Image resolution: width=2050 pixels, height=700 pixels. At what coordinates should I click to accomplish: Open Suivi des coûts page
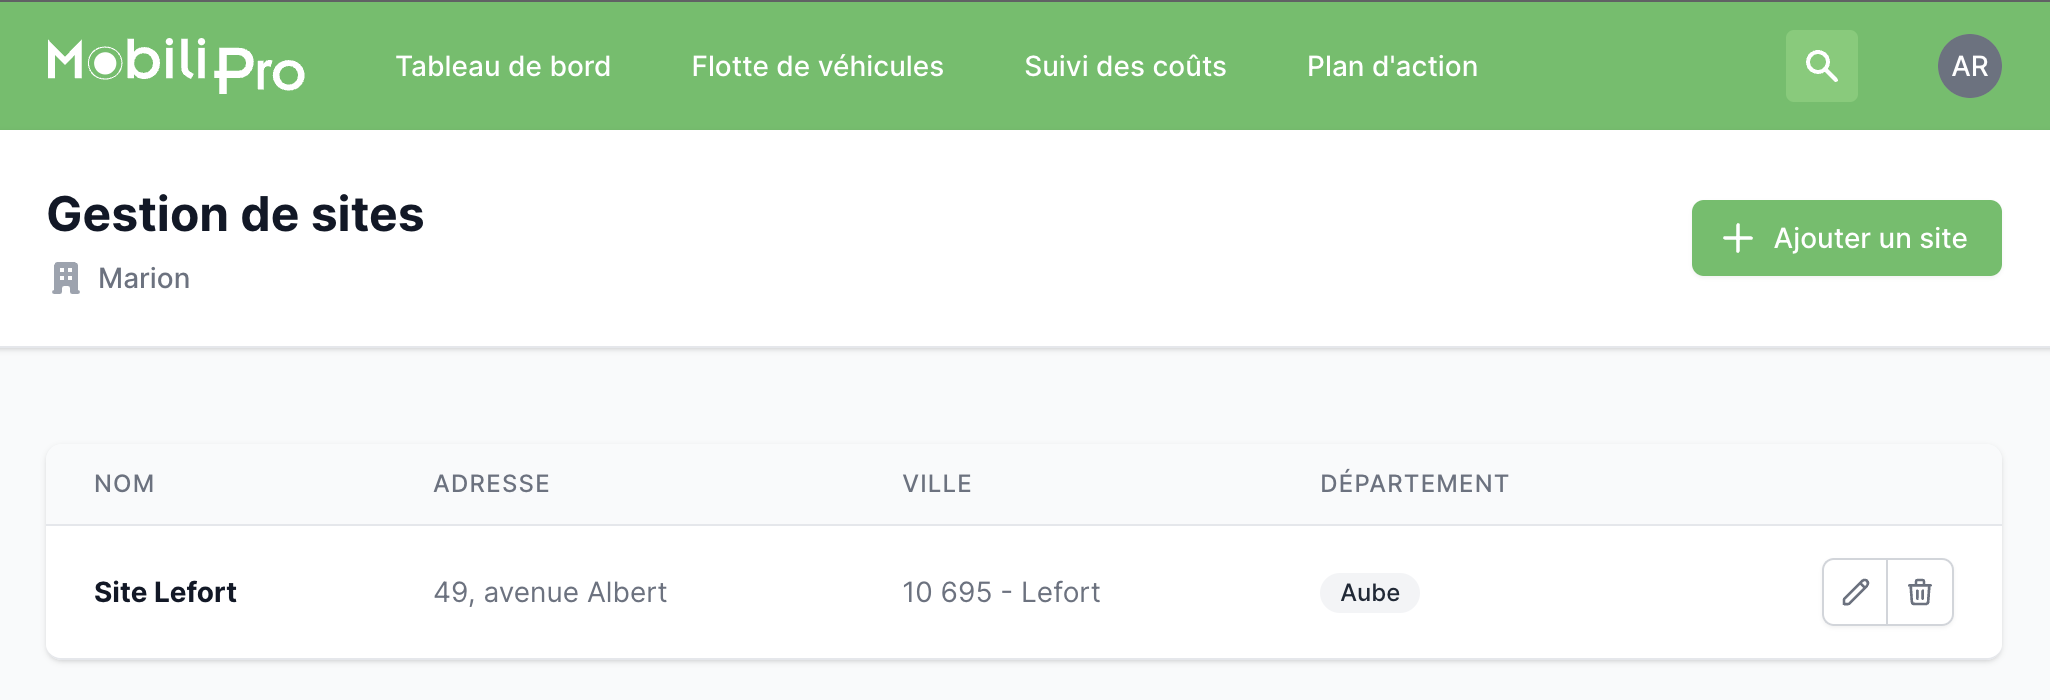[x=1125, y=66]
